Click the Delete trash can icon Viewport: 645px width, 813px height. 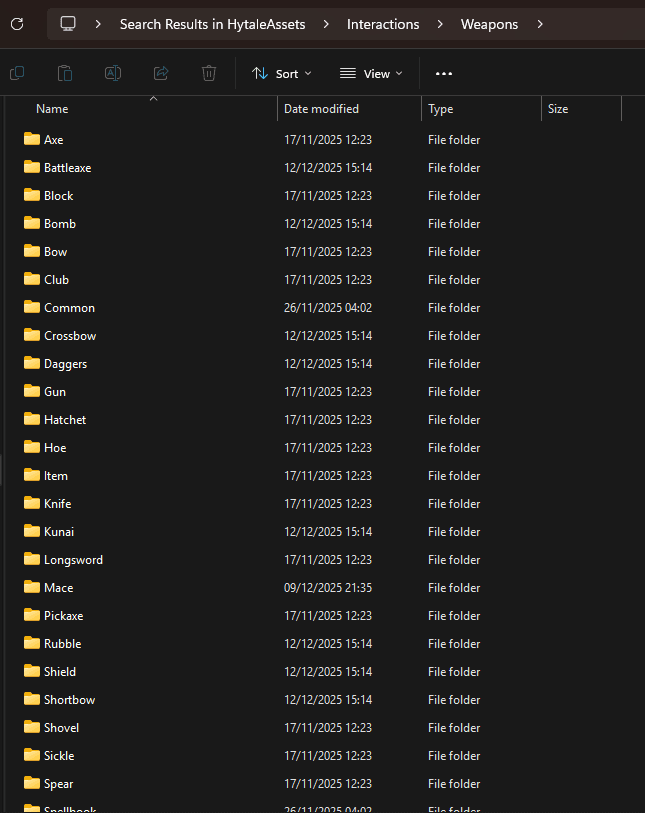[x=209, y=73]
